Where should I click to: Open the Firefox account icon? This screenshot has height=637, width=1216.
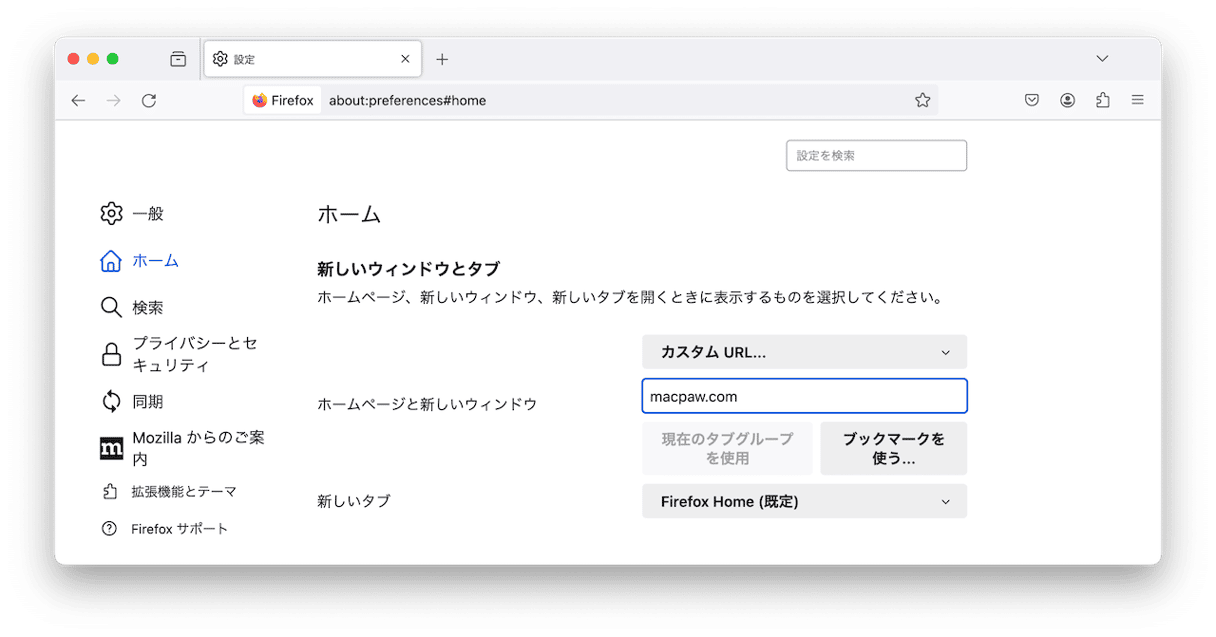click(1067, 100)
